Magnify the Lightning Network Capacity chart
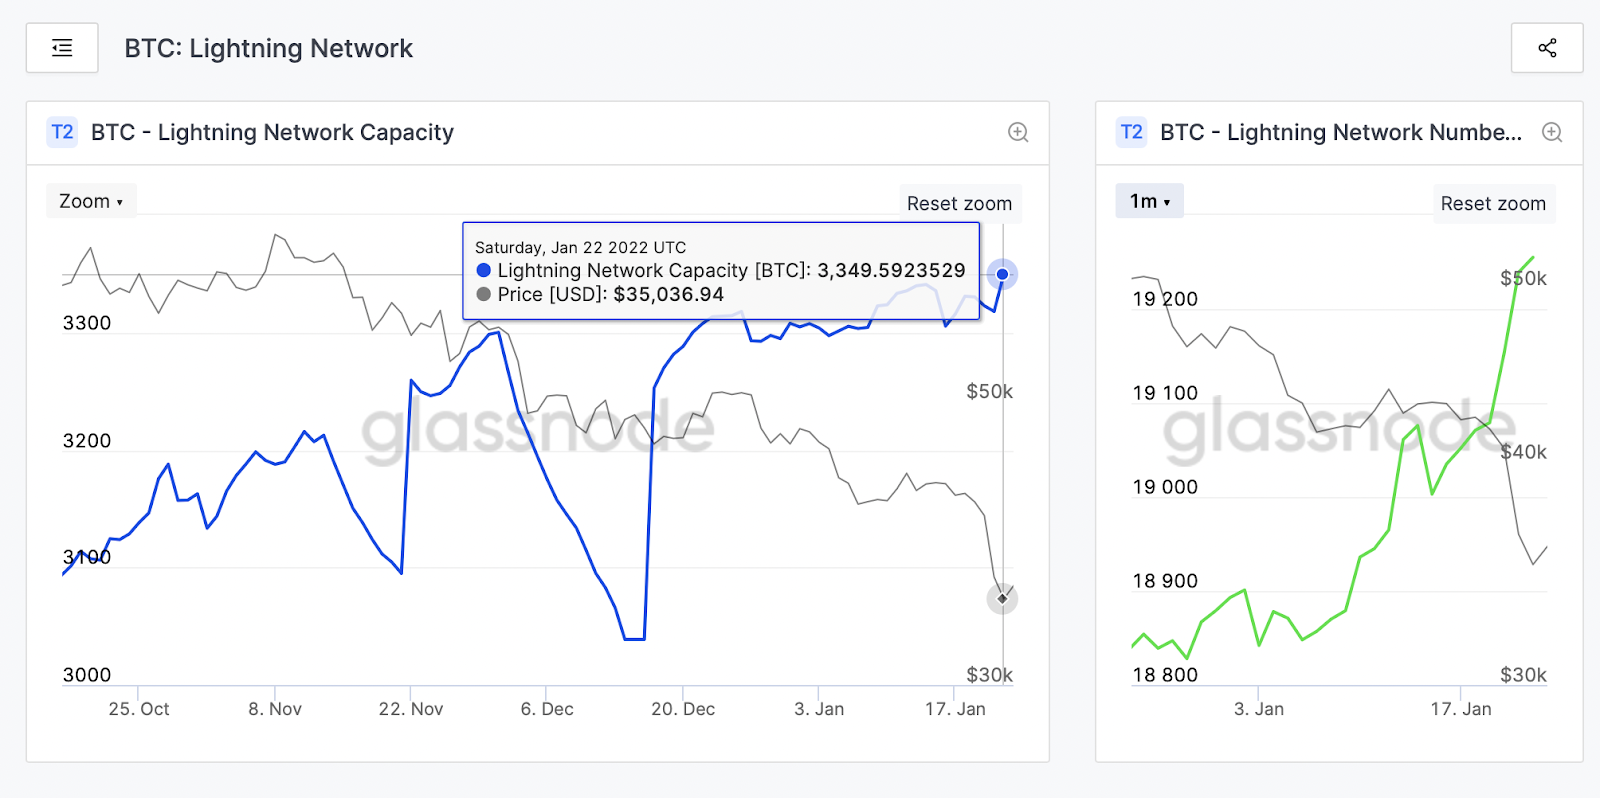The height and width of the screenshot is (798, 1600). 1018,132
